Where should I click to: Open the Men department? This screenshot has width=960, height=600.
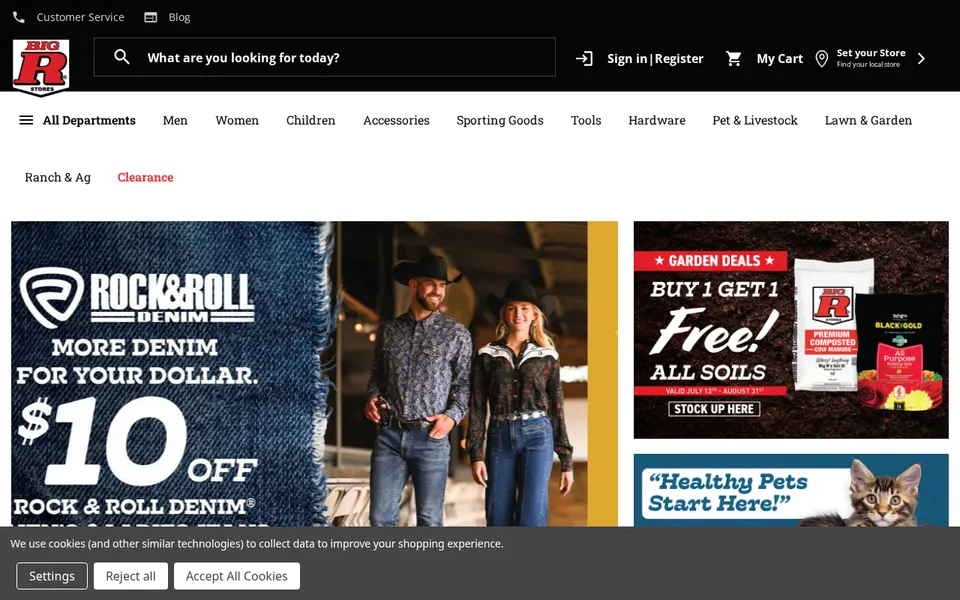click(175, 120)
